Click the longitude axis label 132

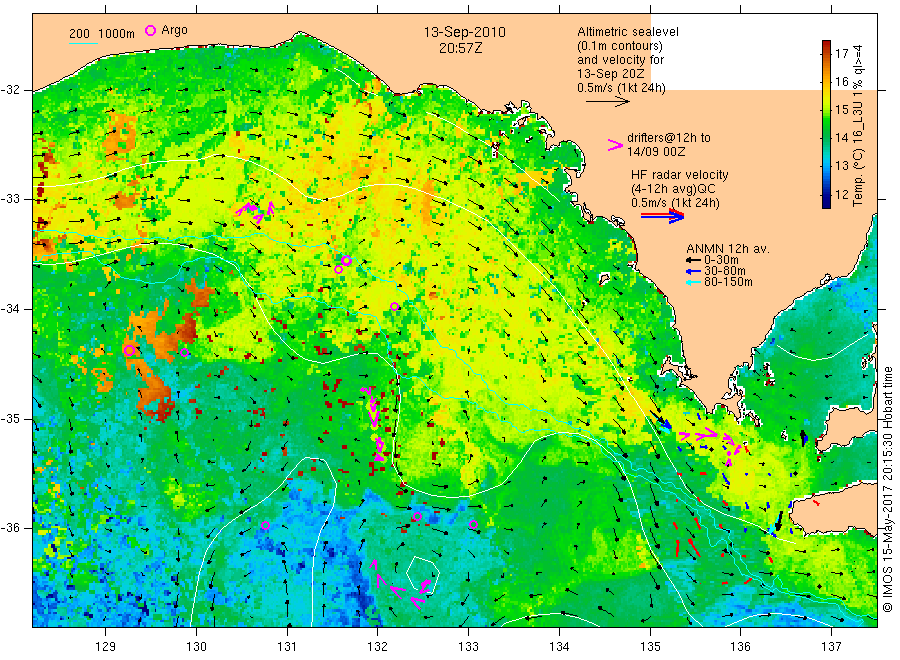click(378, 647)
